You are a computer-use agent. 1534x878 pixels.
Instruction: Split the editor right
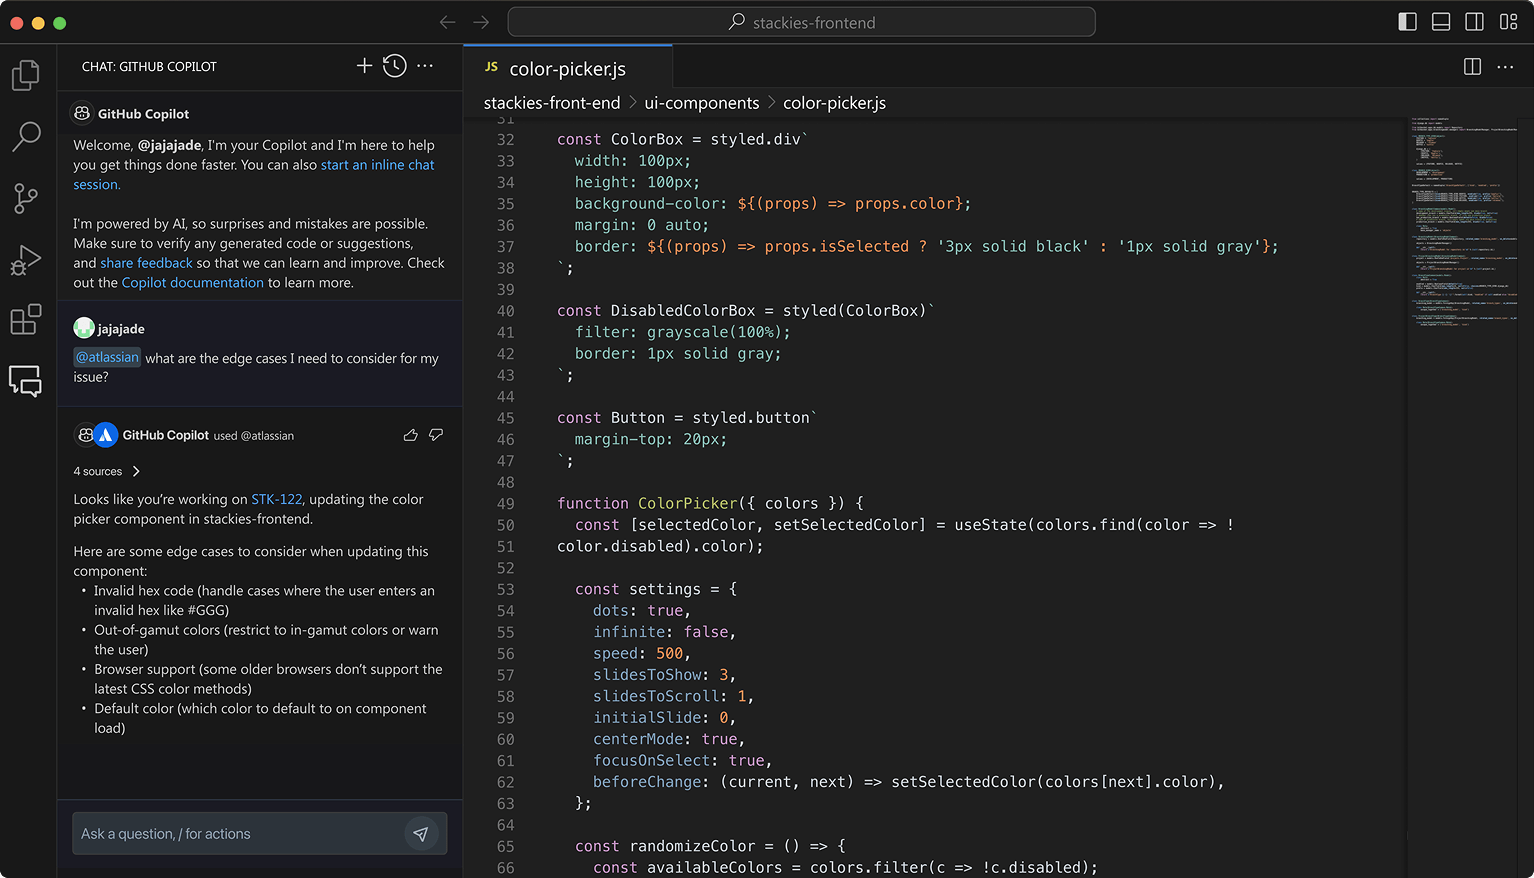pos(1472,66)
